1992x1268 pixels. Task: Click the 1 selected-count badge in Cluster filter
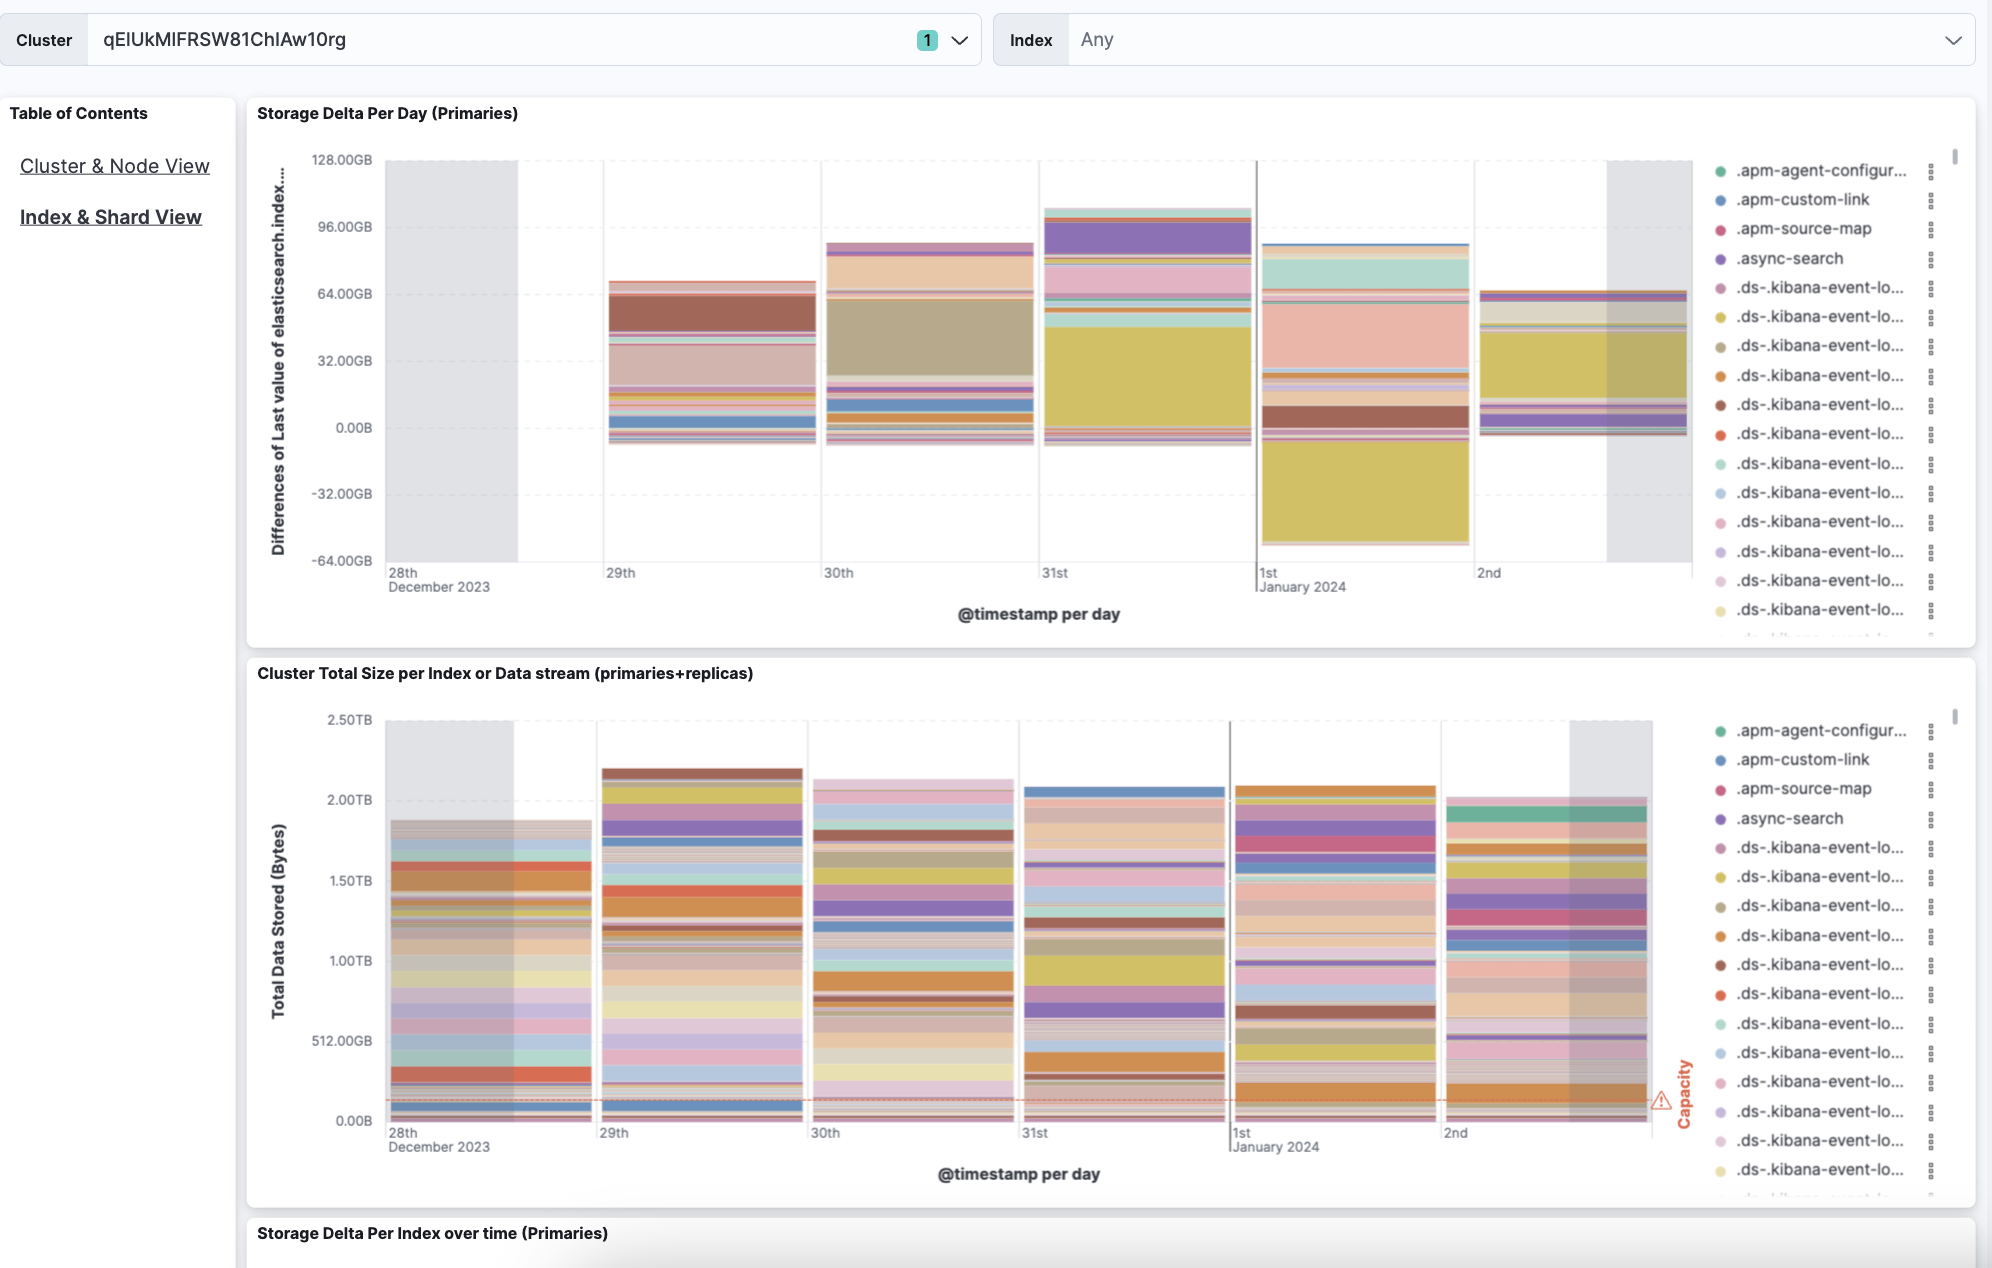tap(927, 40)
